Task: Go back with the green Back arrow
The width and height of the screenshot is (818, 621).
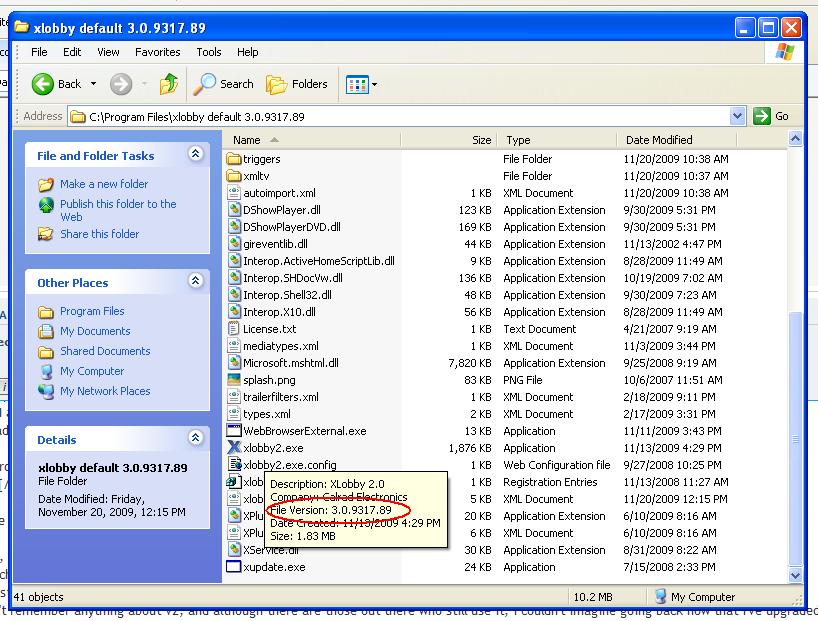Action: point(42,84)
